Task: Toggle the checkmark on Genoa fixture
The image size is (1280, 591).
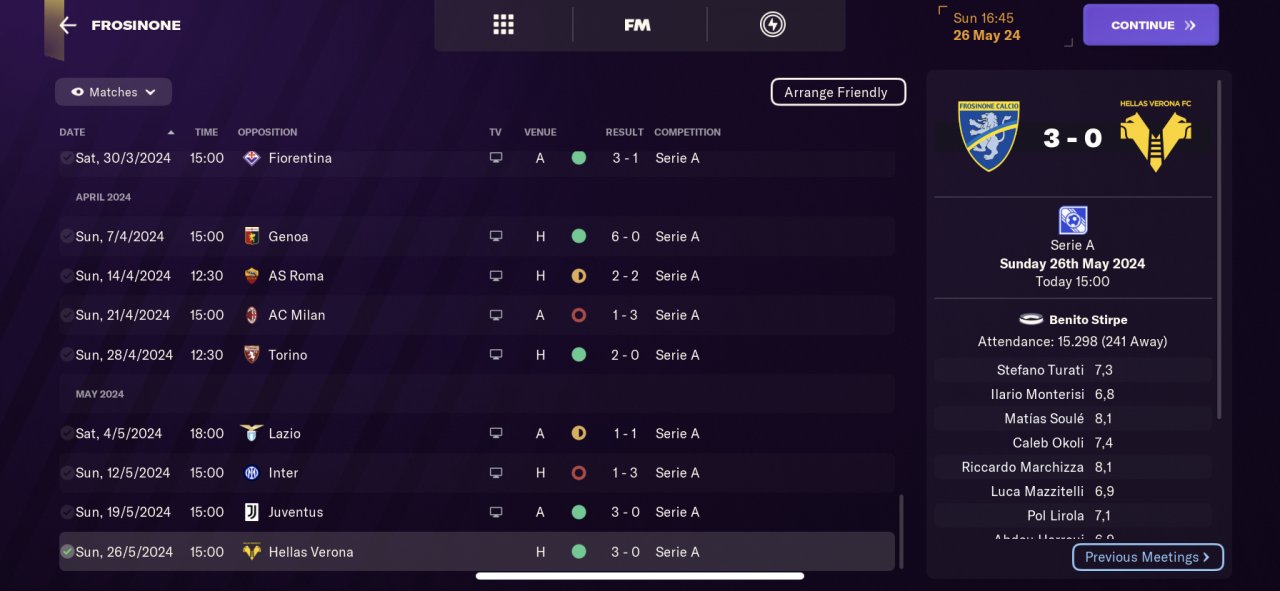Action: [67, 237]
